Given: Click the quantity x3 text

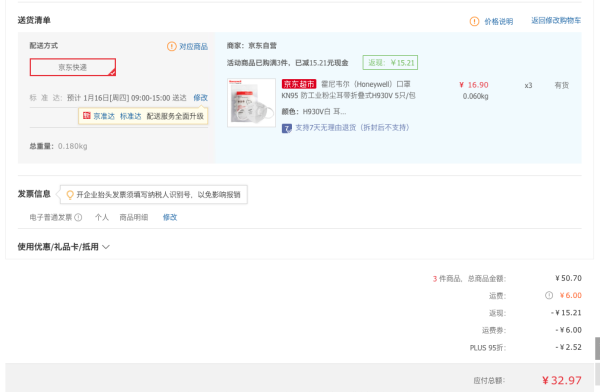Looking at the screenshot, I should pyautogui.click(x=528, y=85).
